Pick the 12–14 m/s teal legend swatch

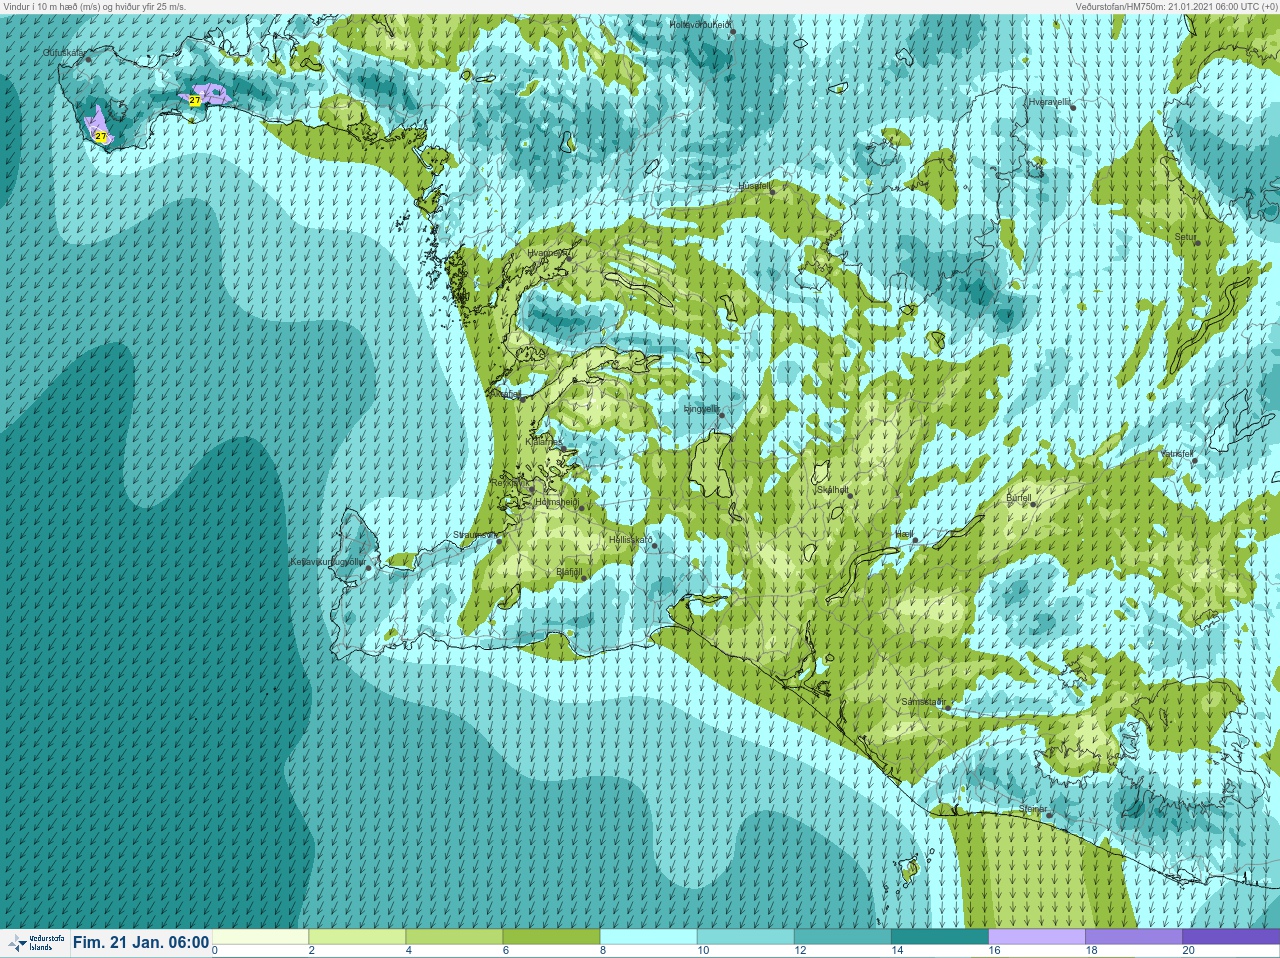842,937
